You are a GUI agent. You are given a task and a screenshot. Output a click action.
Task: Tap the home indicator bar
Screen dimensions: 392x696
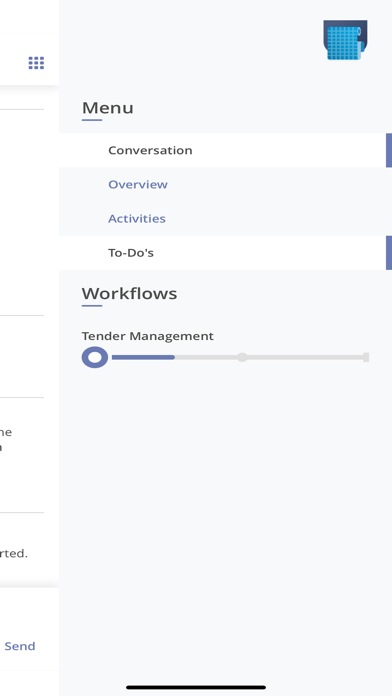tap(196, 687)
